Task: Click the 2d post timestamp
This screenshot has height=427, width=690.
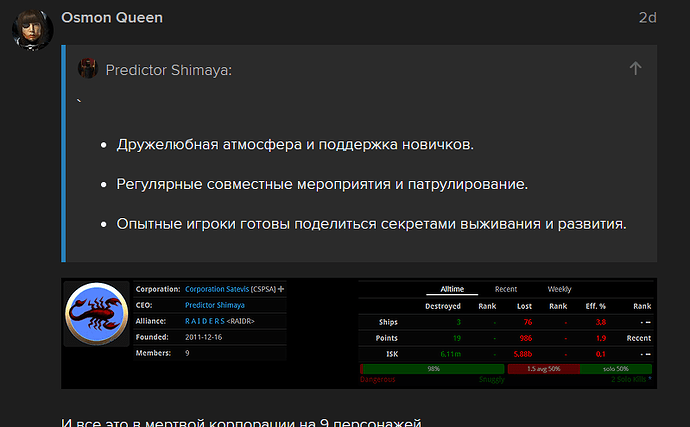Action: coord(647,18)
